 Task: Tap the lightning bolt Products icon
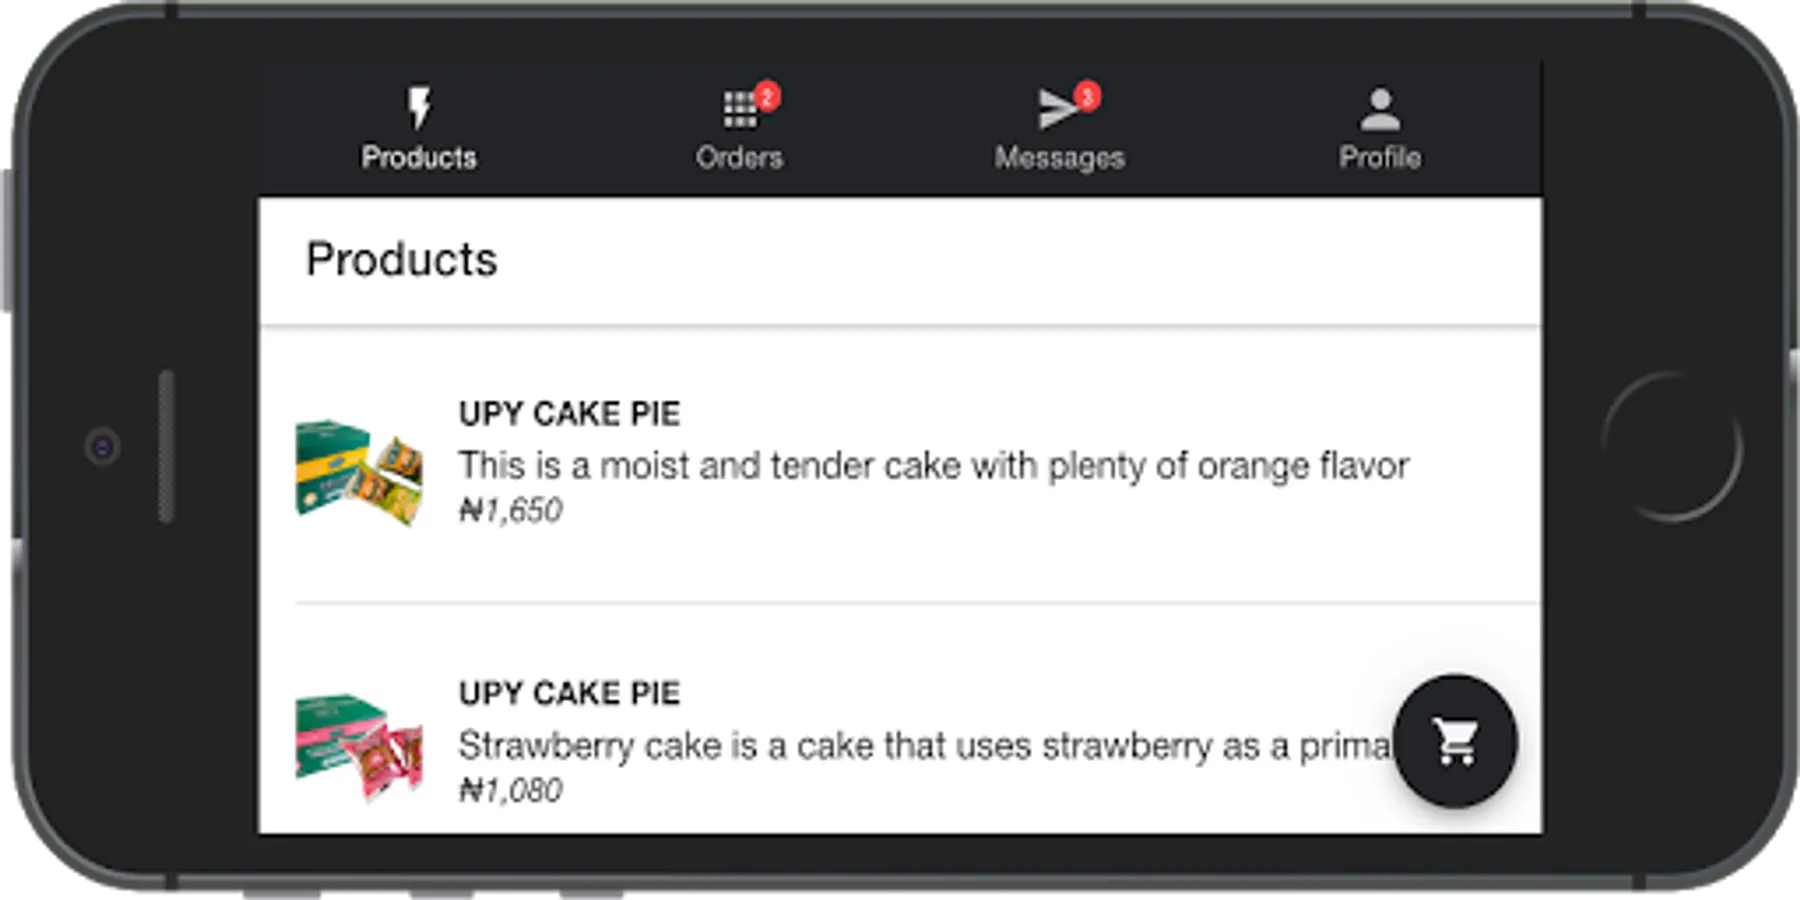click(x=419, y=108)
